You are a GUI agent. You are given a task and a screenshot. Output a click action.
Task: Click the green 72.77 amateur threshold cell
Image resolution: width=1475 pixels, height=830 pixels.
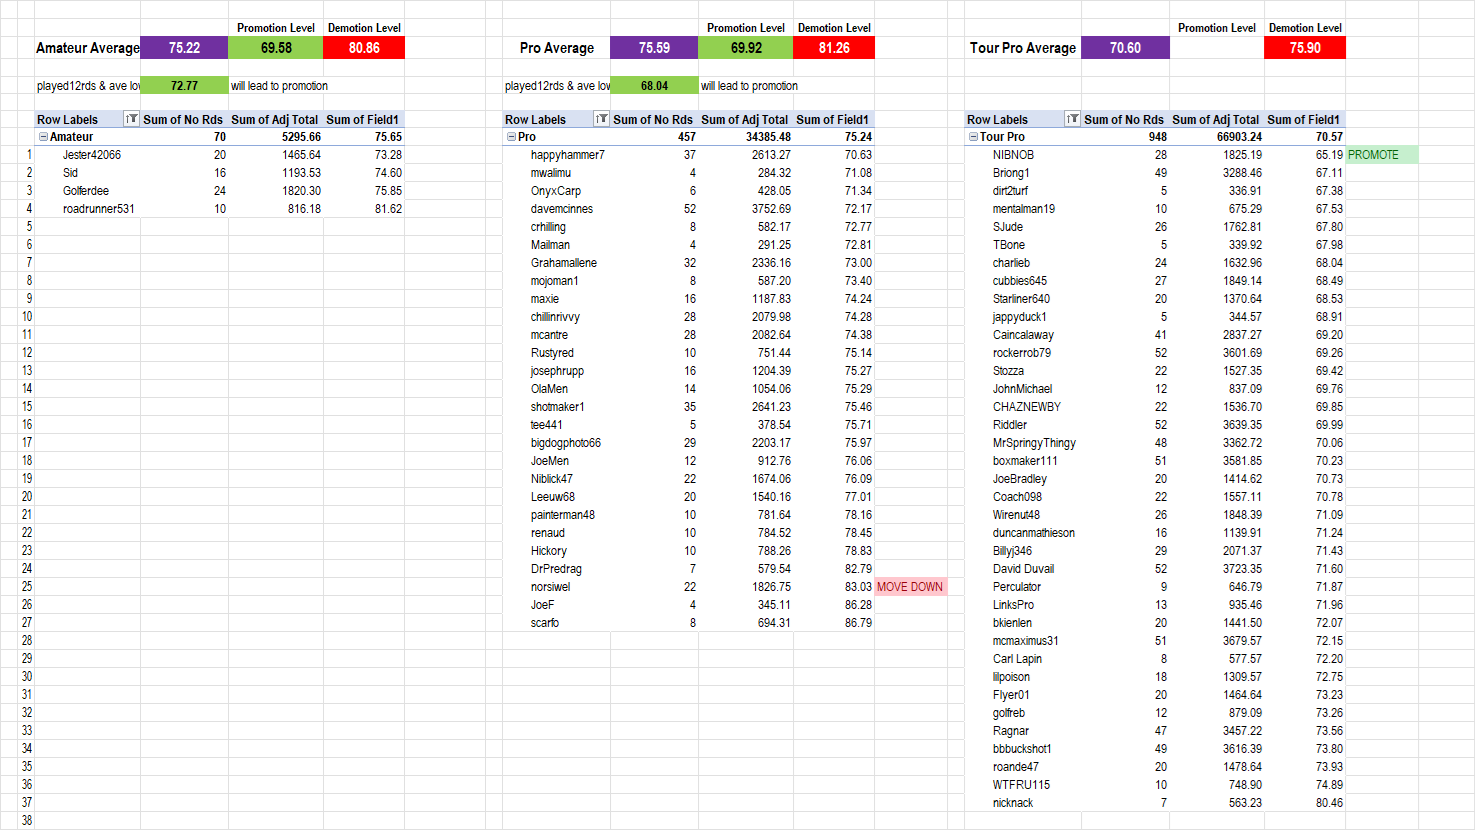184,86
